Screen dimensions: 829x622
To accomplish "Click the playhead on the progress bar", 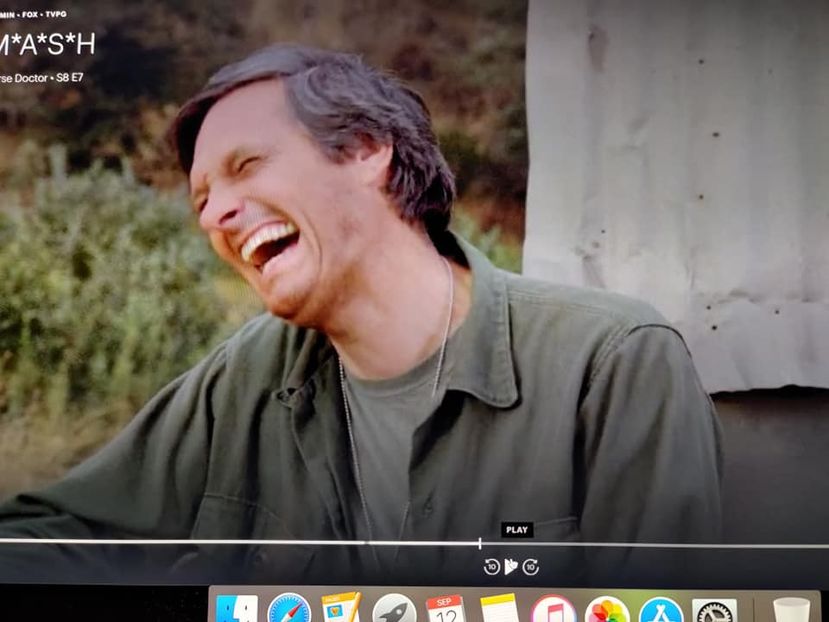I will point(480,543).
